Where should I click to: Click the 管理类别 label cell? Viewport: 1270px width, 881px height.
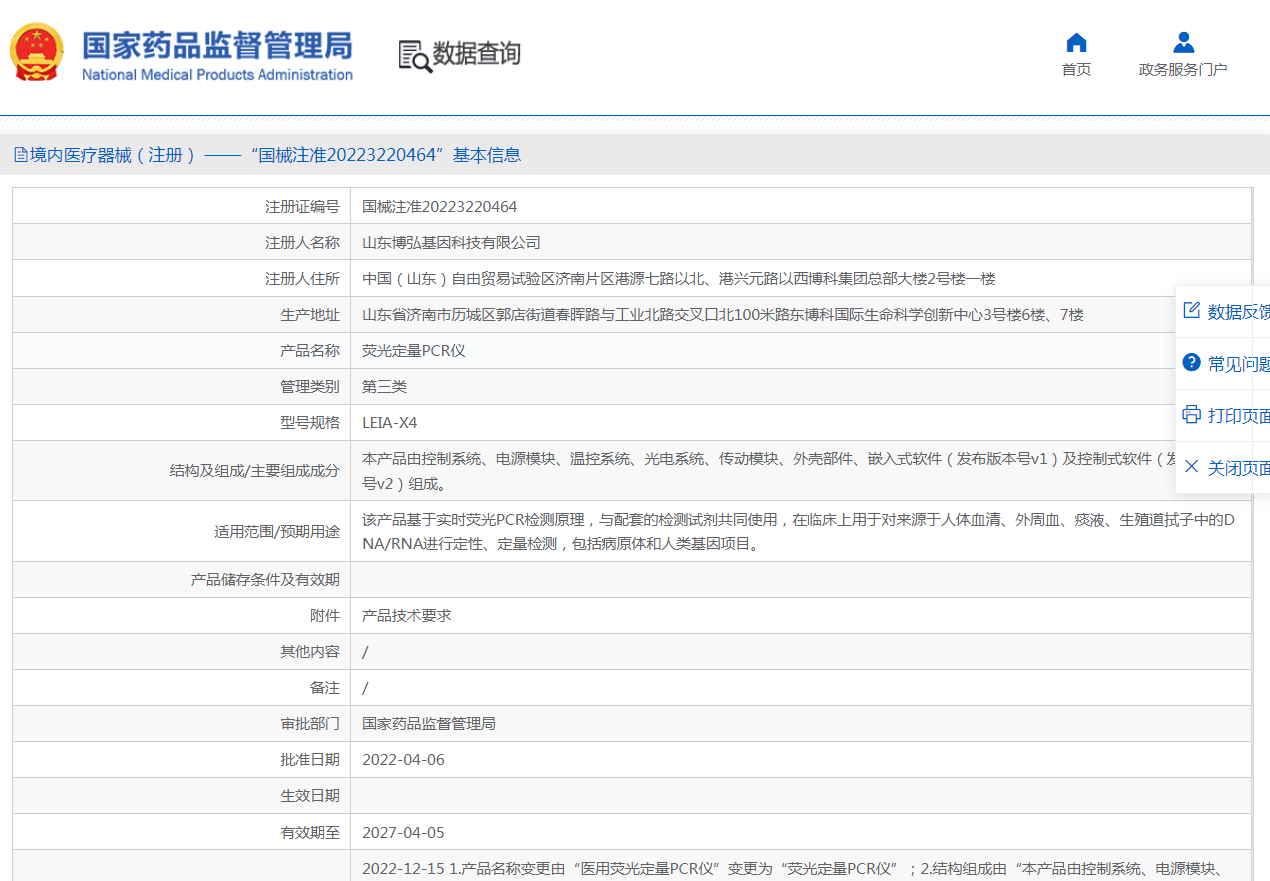coord(182,387)
